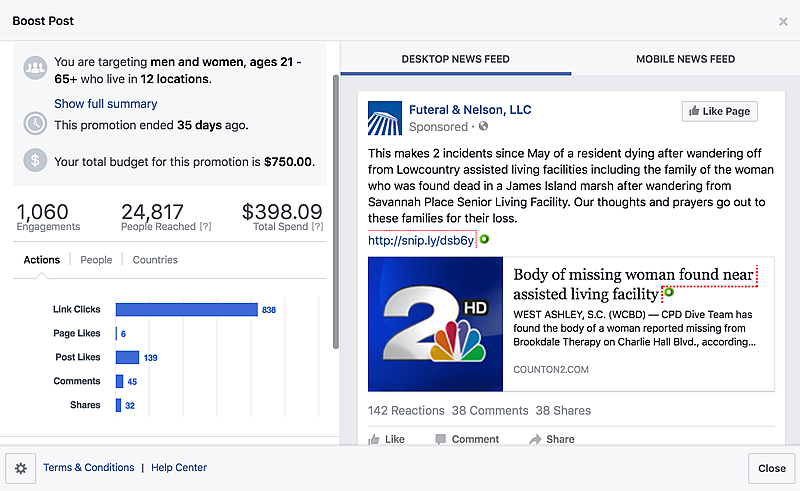Open the Countries results tab

tap(155, 260)
